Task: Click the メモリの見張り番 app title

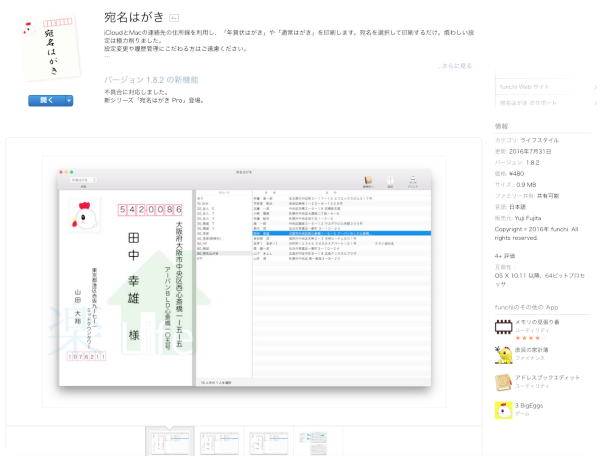Action: pos(537,322)
